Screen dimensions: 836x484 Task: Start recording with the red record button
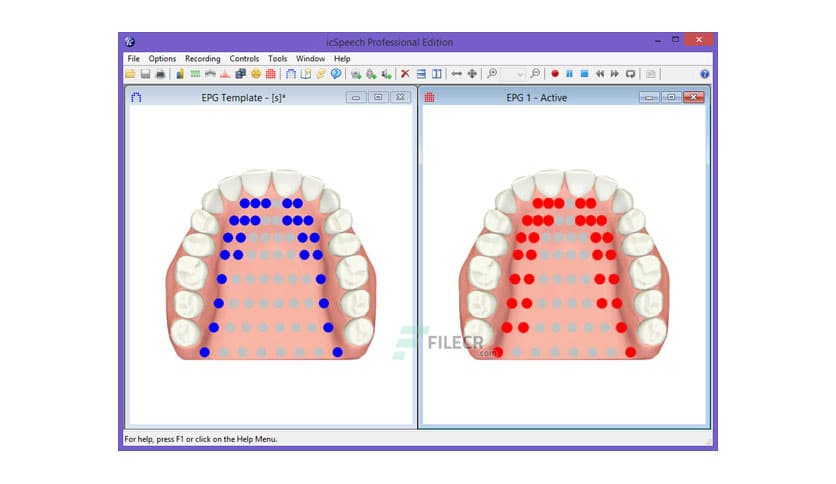tap(555, 74)
